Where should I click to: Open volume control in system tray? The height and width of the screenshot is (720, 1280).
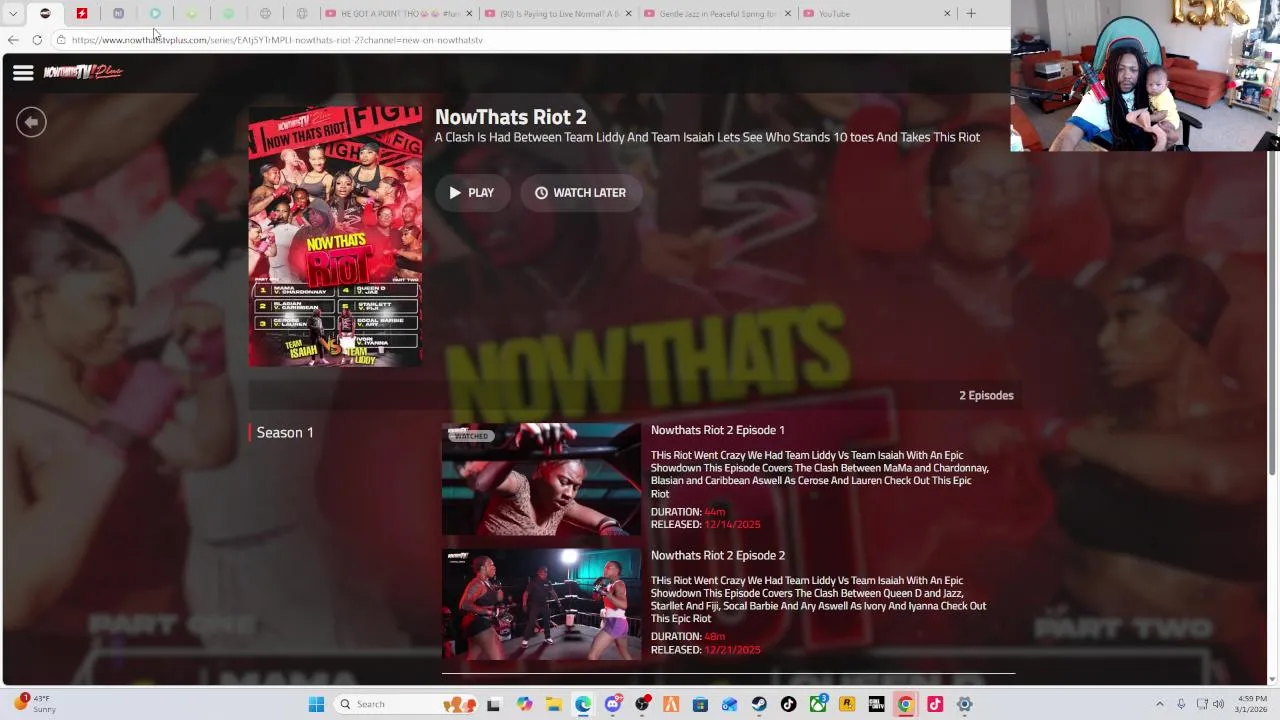coord(1218,704)
